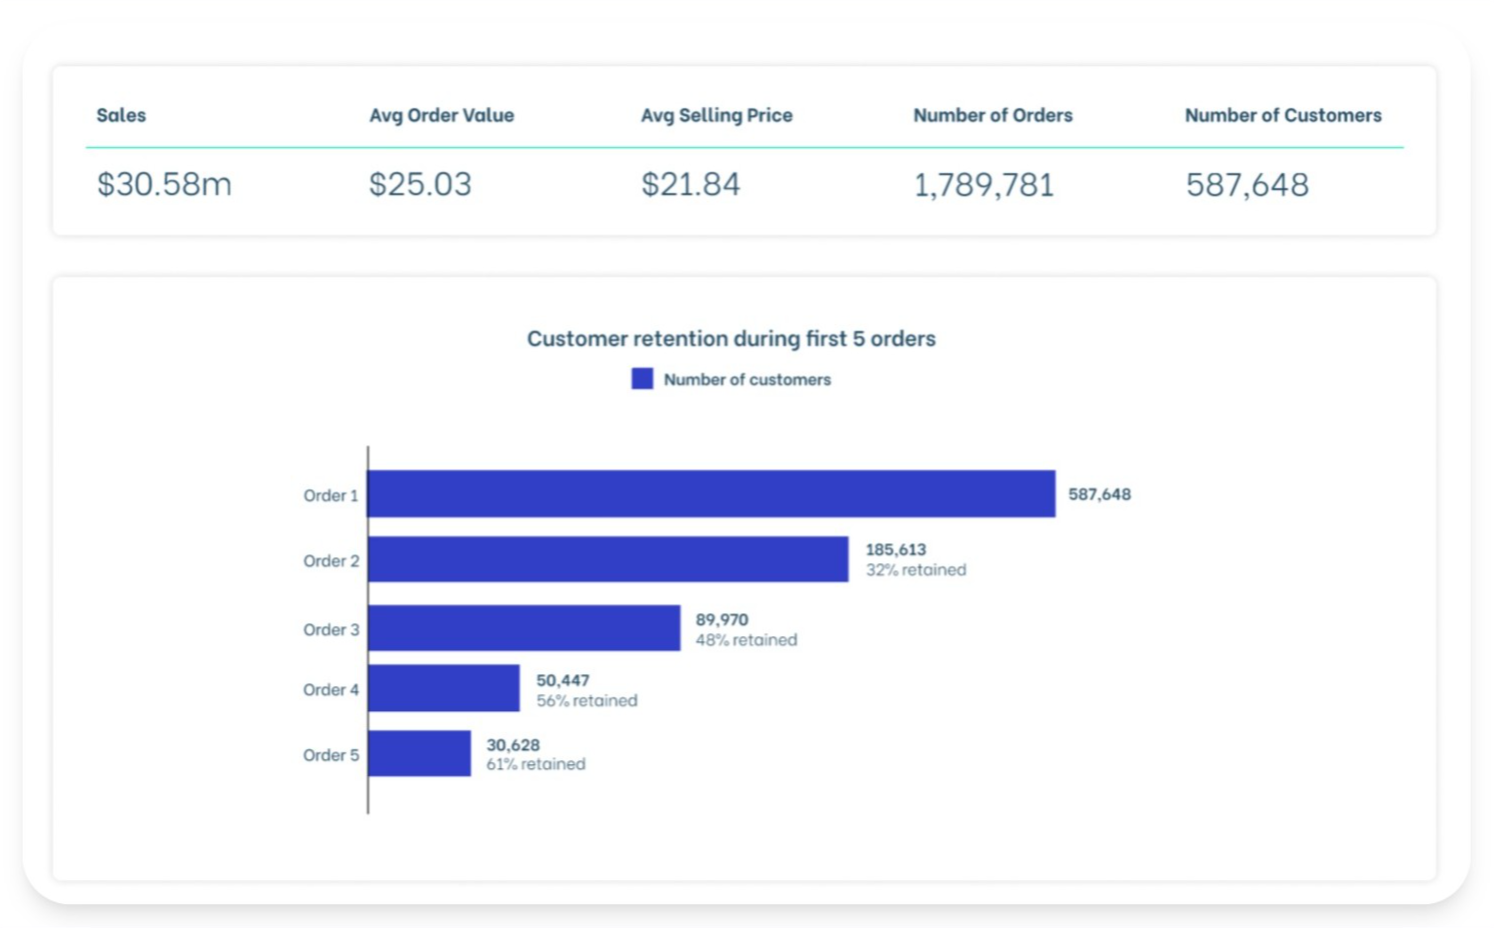This screenshot has height=928, width=1494.
Task: Select the Order 1 bar
Action: coord(710,493)
